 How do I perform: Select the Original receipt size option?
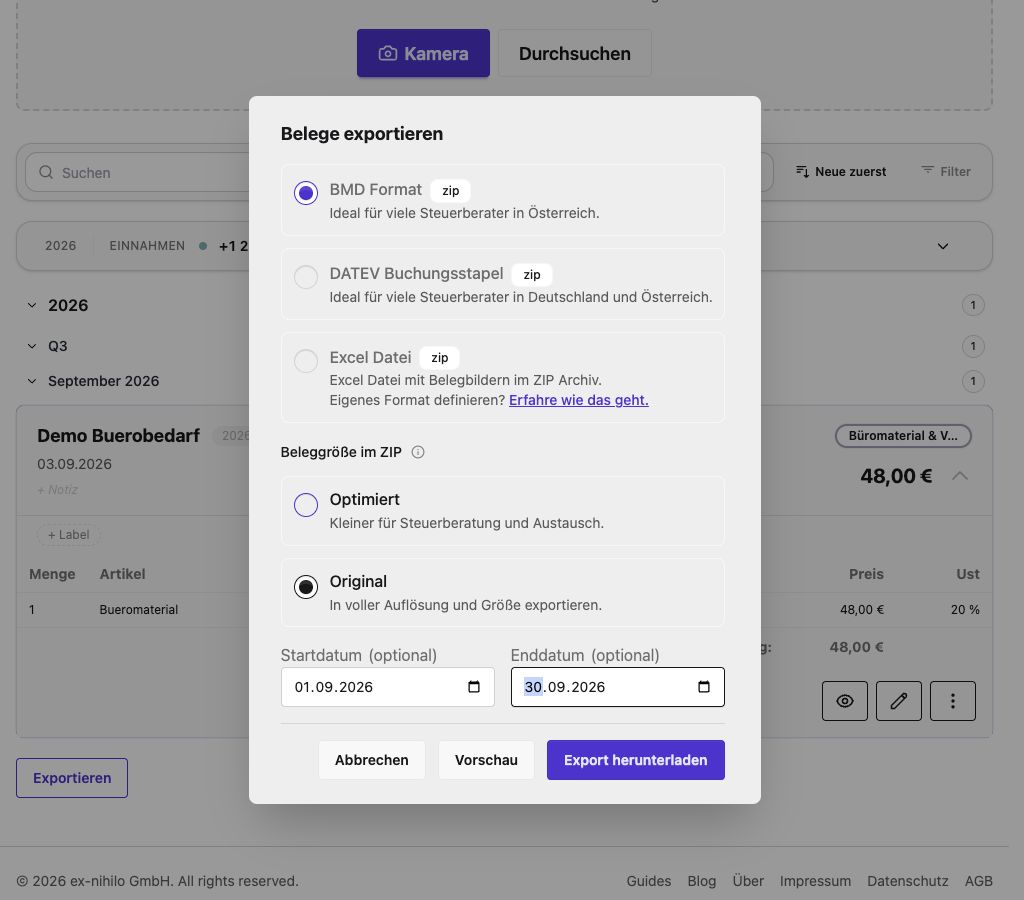[x=306, y=587]
